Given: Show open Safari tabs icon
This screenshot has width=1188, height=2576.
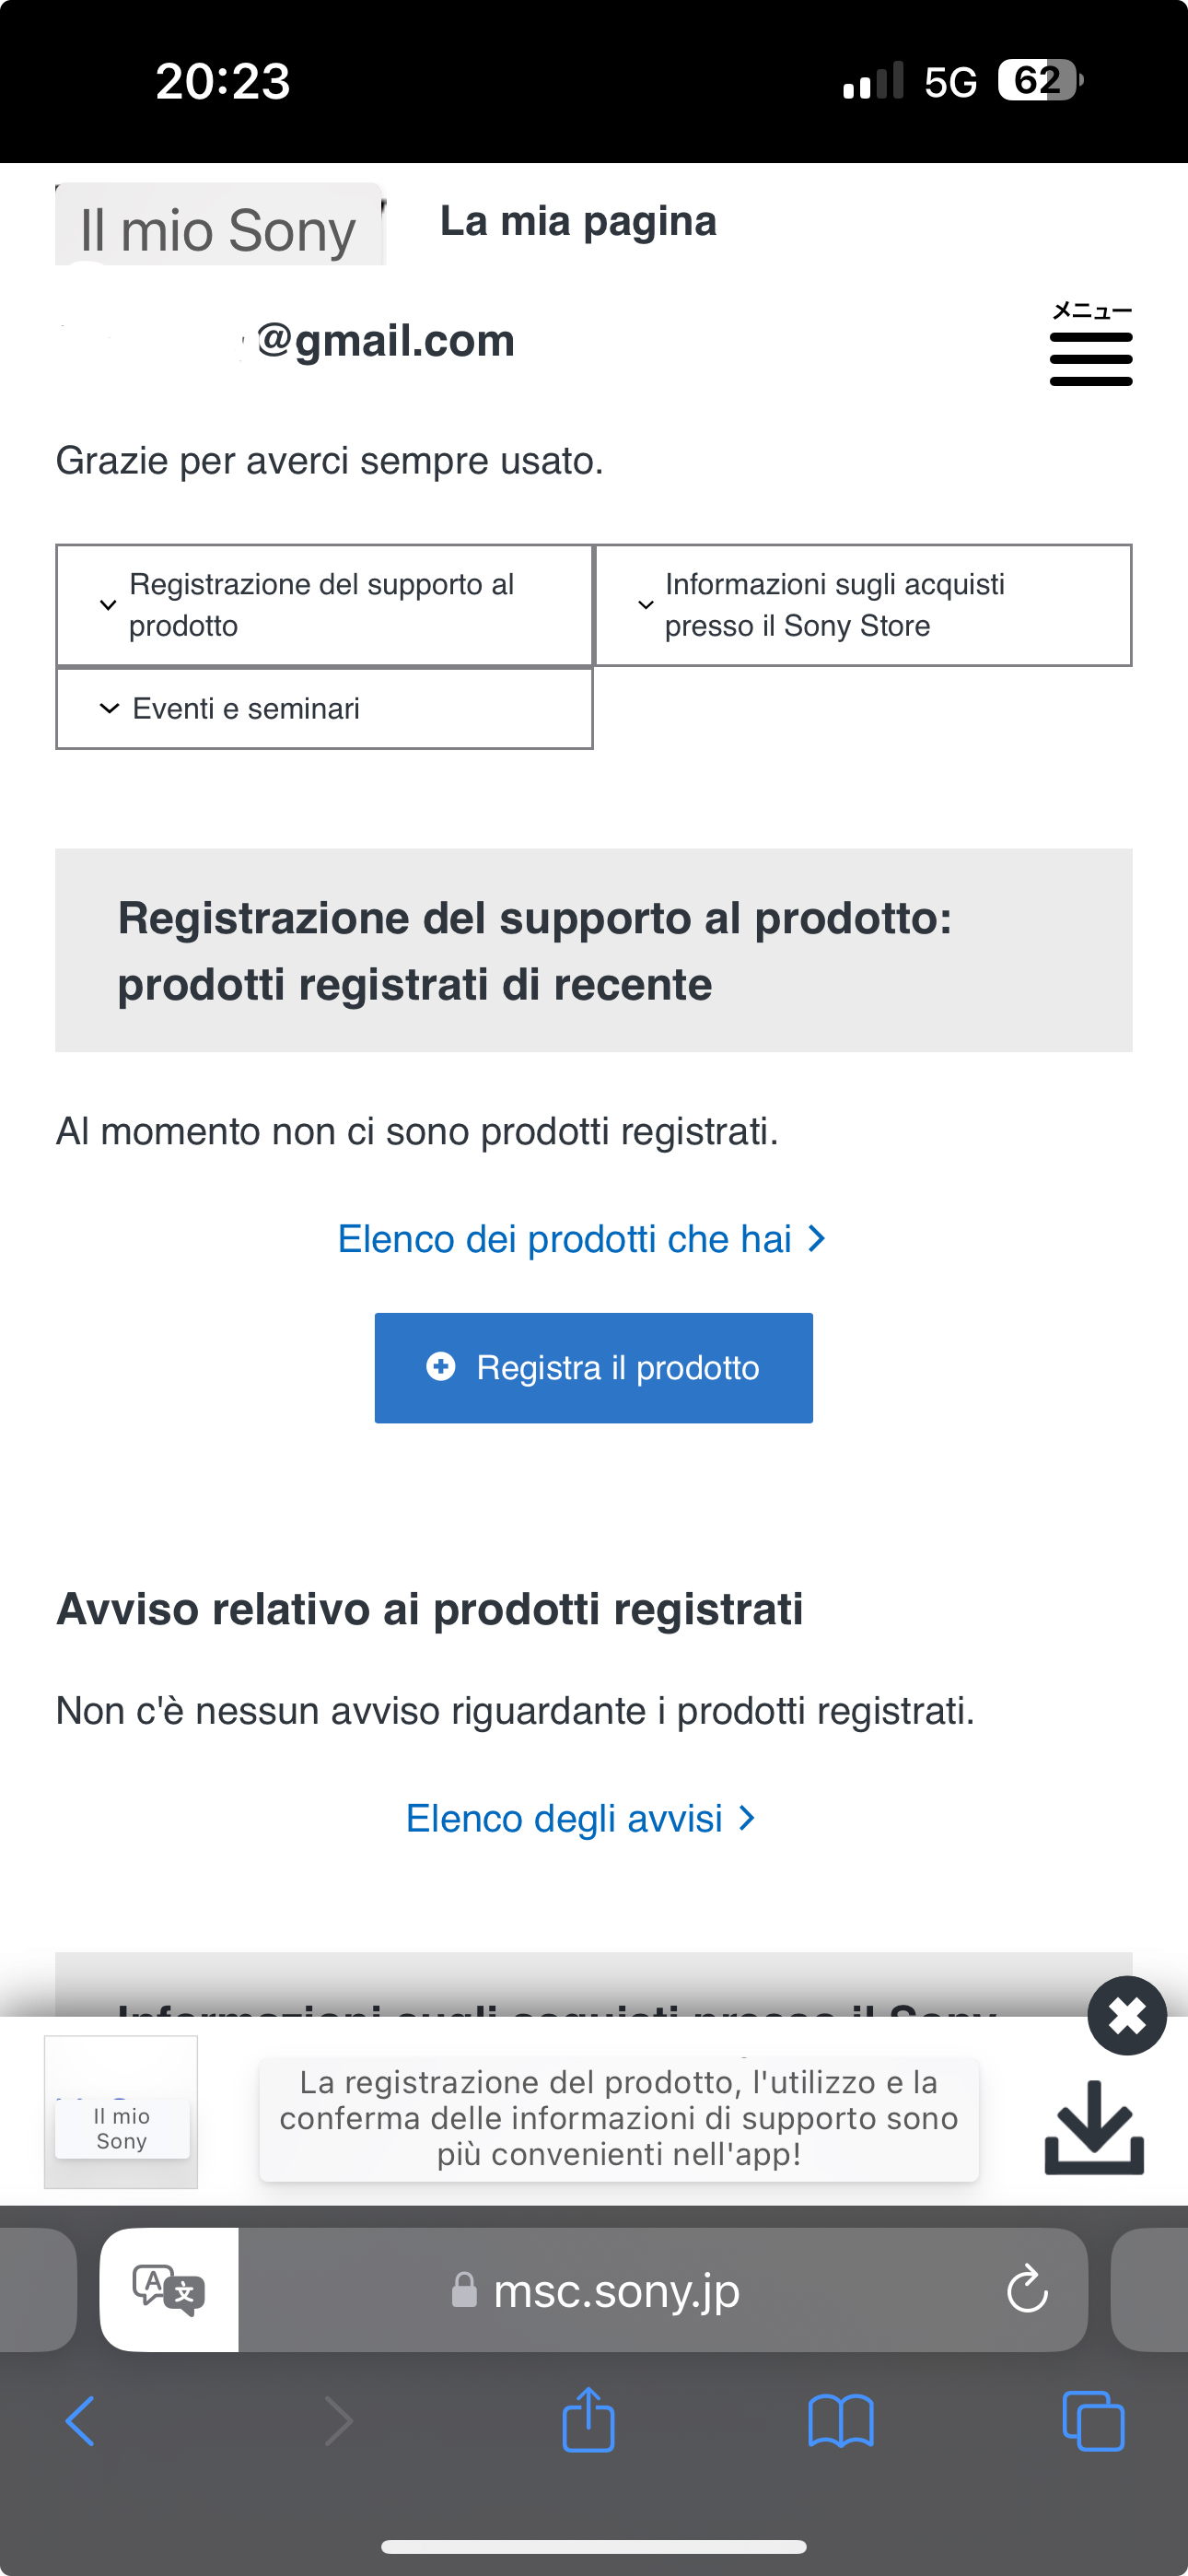Looking at the screenshot, I should [1093, 2421].
